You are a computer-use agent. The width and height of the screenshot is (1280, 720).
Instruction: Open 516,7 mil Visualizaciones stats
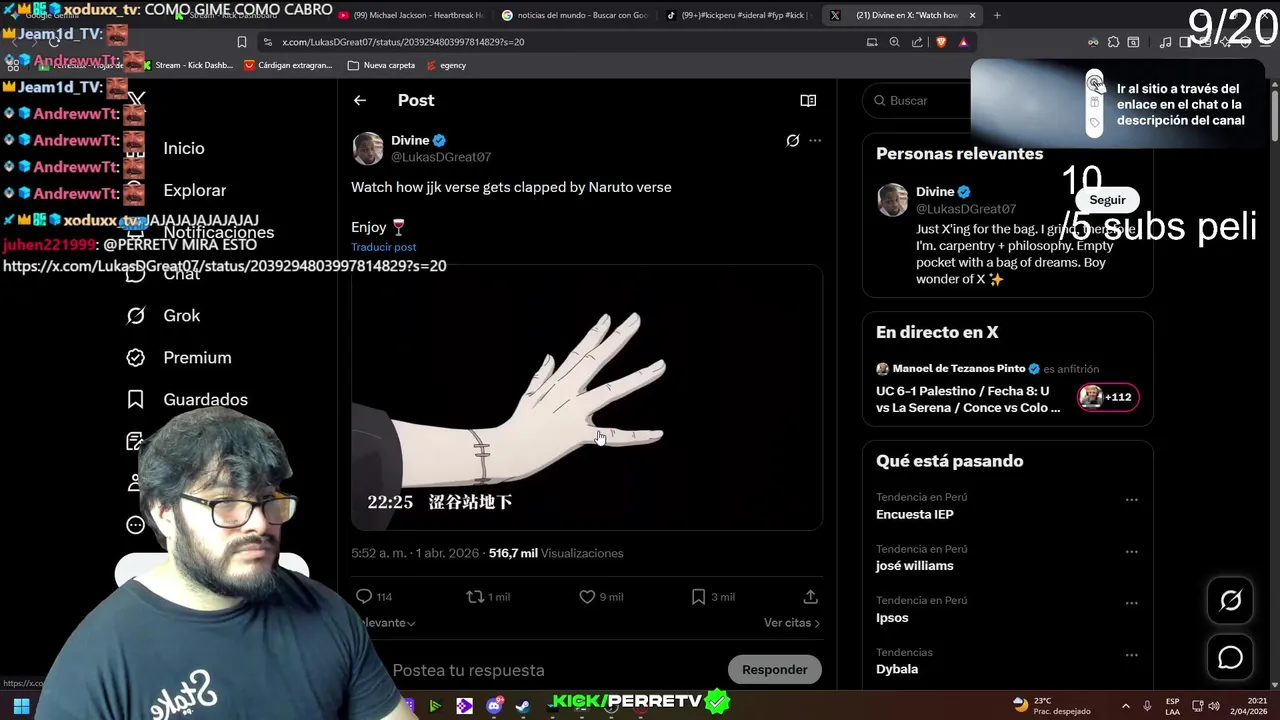pyautogui.click(x=556, y=553)
